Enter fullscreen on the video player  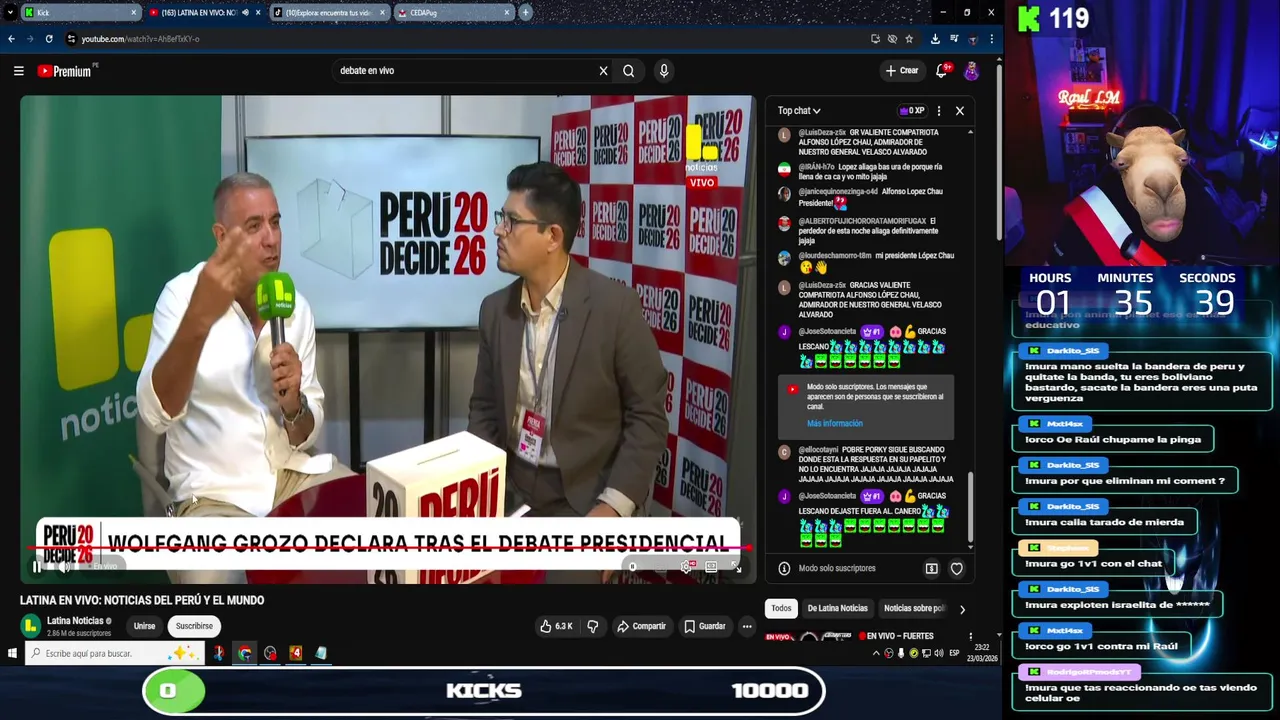point(736,567)
